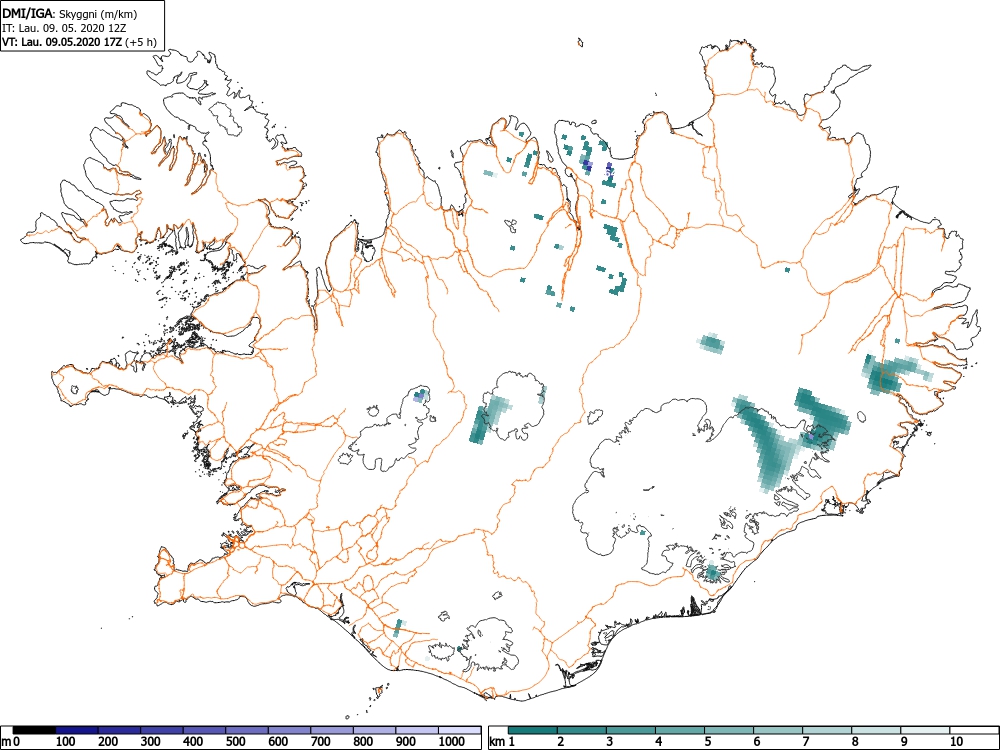Image resolution: width=1000 pixels, height=750 pixels.
Task: Click the 9–10 km near-white legend swatch
Action: (x=925, y=730)
